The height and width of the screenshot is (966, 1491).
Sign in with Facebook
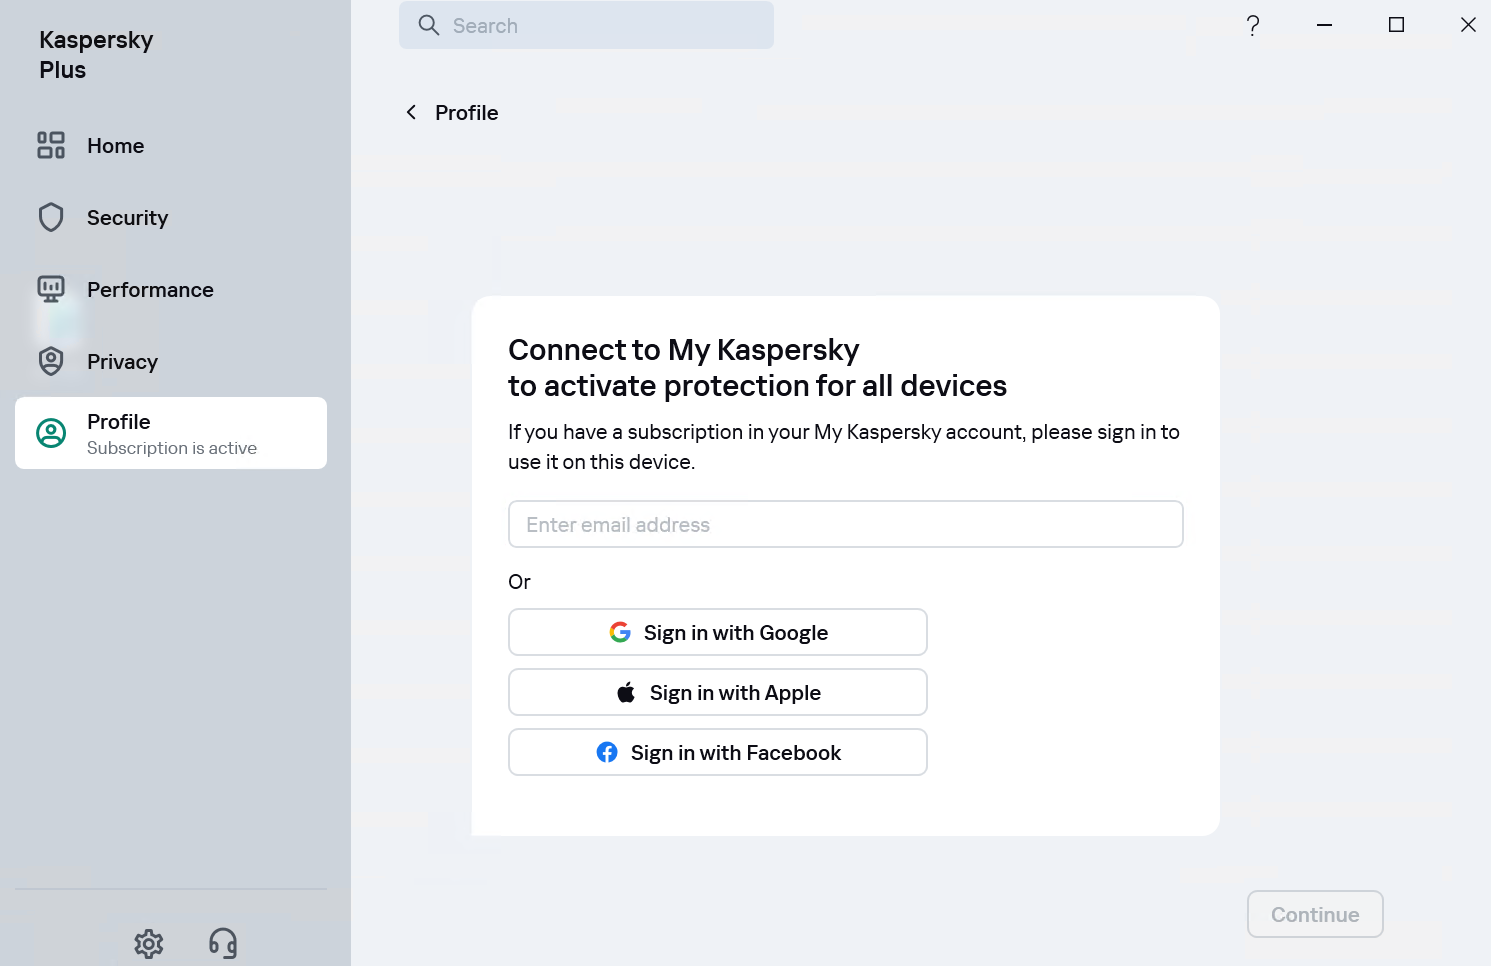717,752
